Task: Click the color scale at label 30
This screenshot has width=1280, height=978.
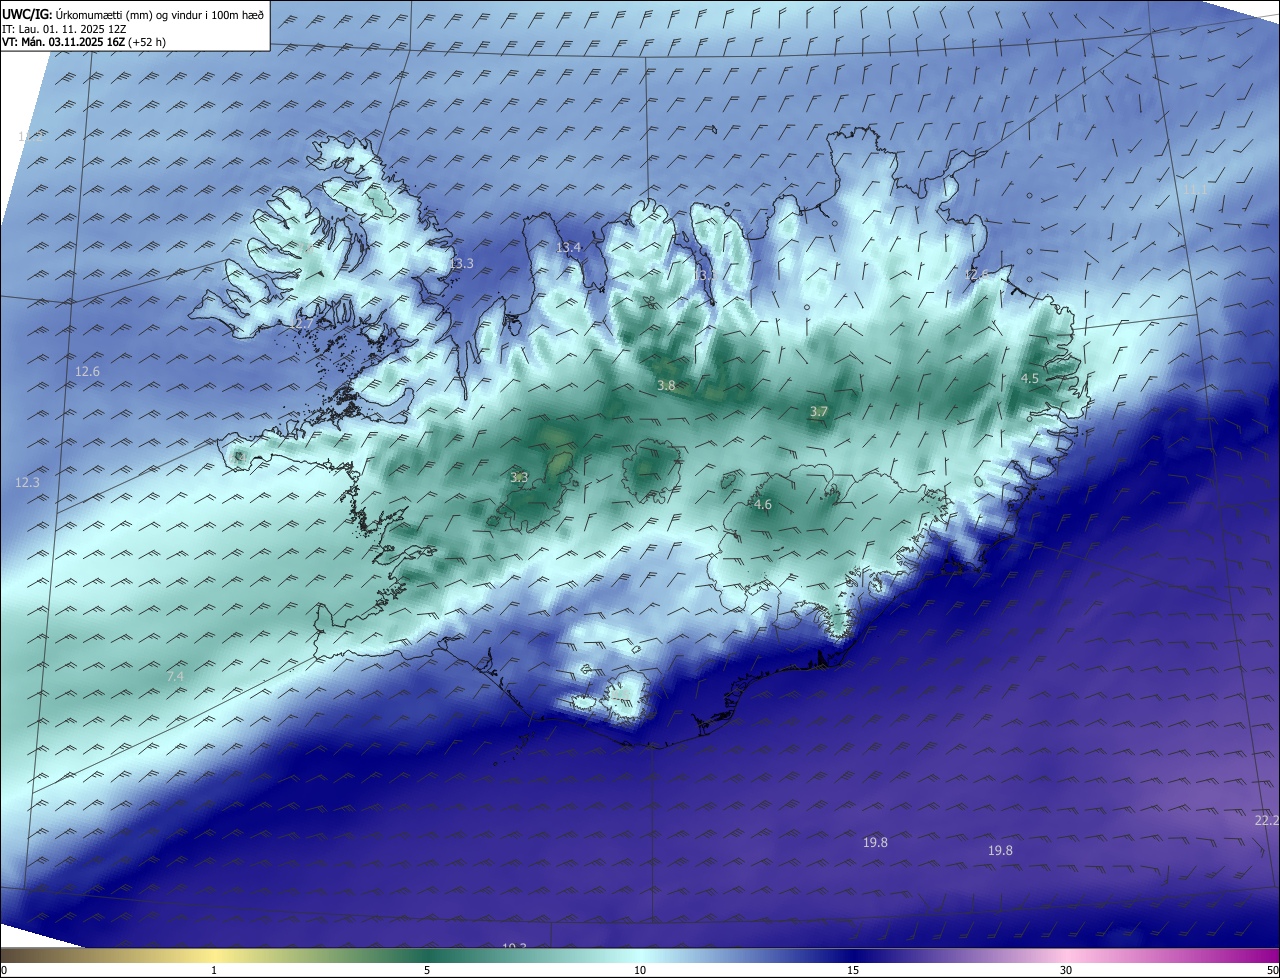Action: 1066,970
